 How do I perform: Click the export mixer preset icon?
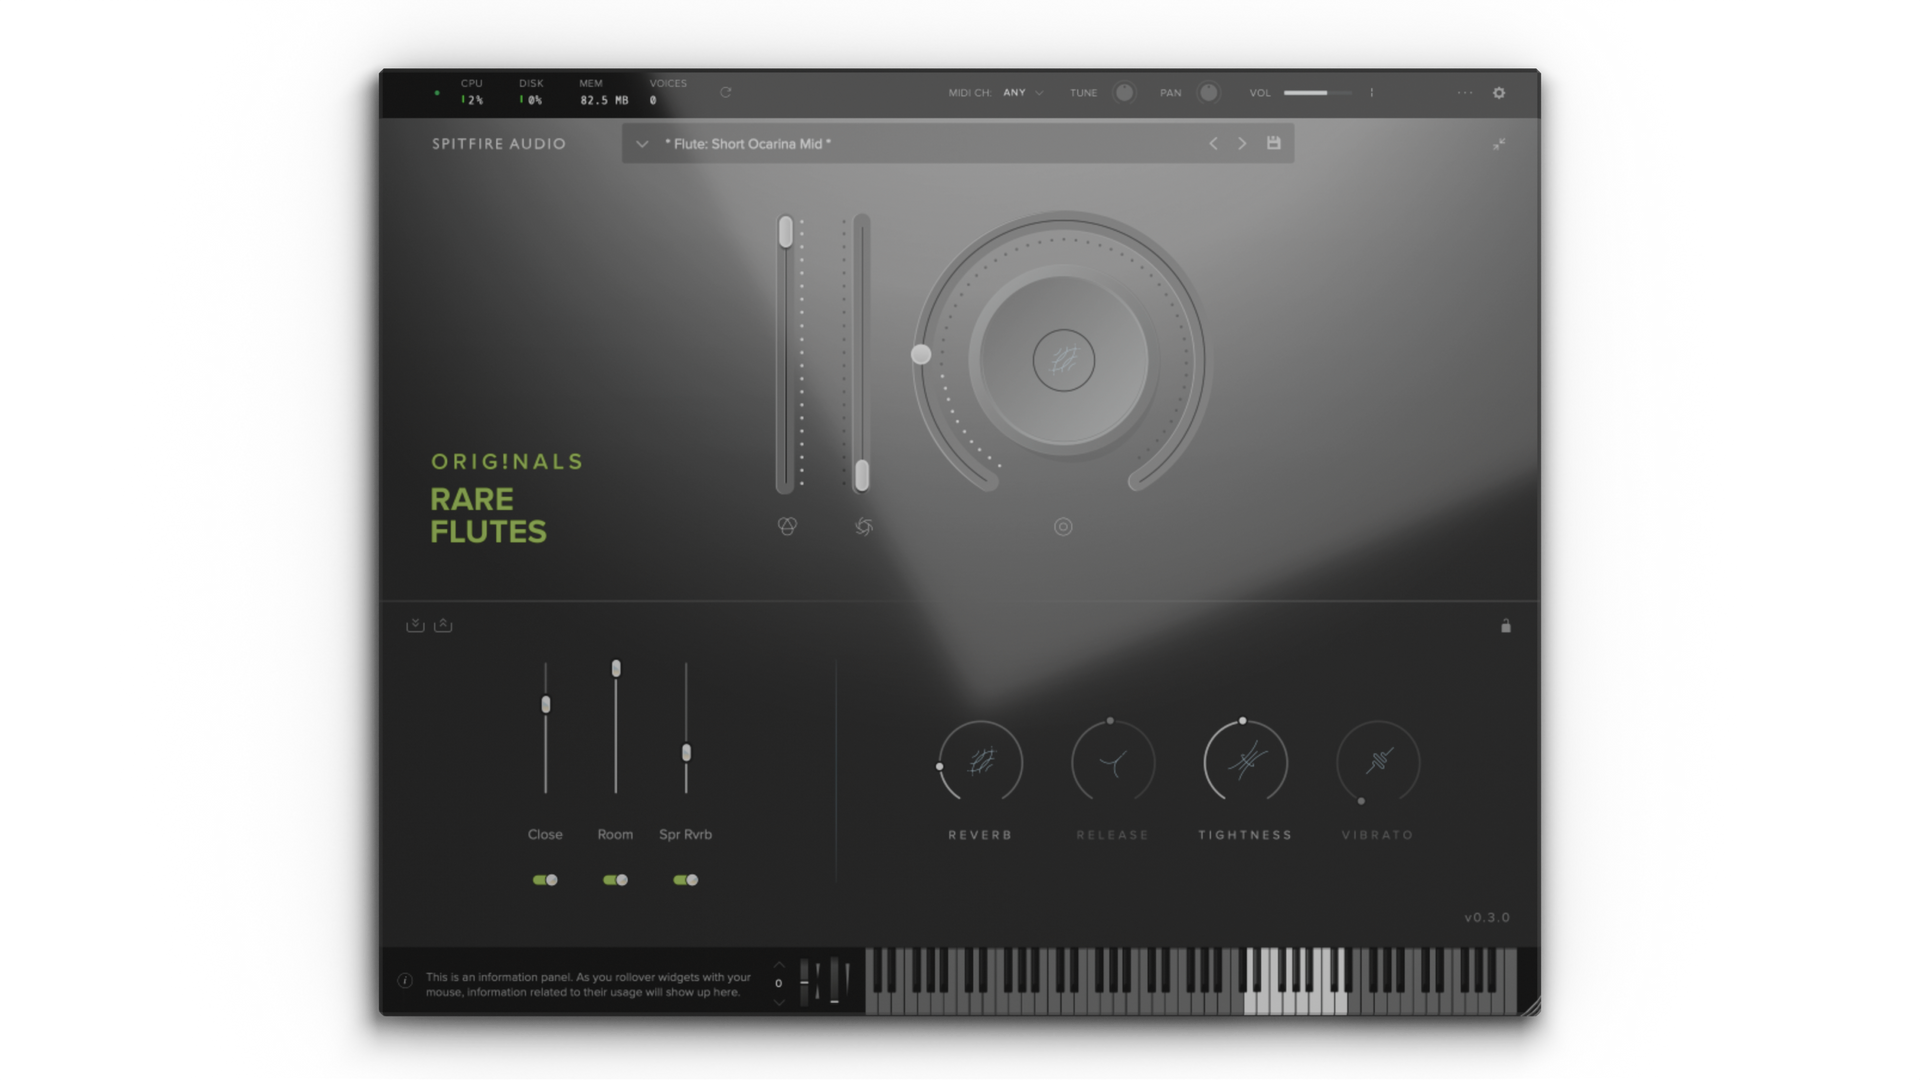coord(443,626)
